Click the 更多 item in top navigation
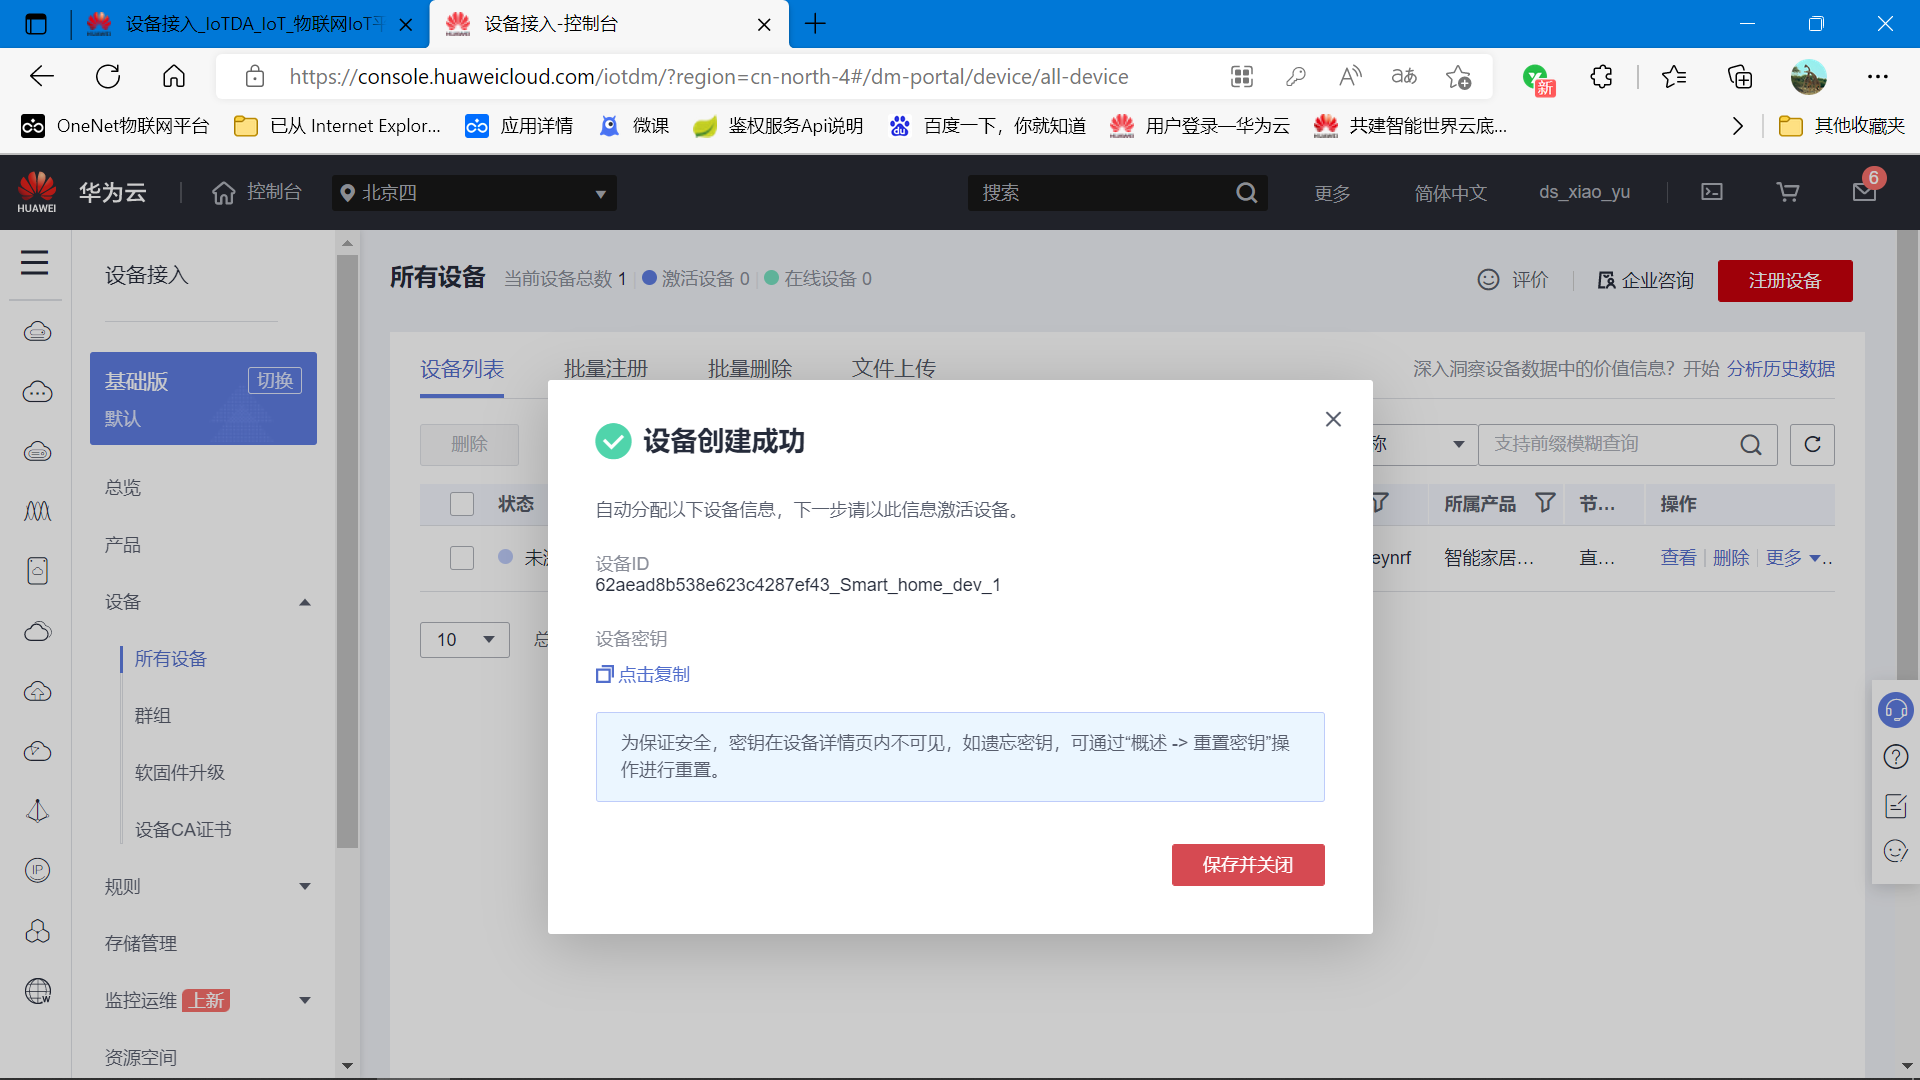Screen dimensions: 1920x1080 coord(1332,193)
